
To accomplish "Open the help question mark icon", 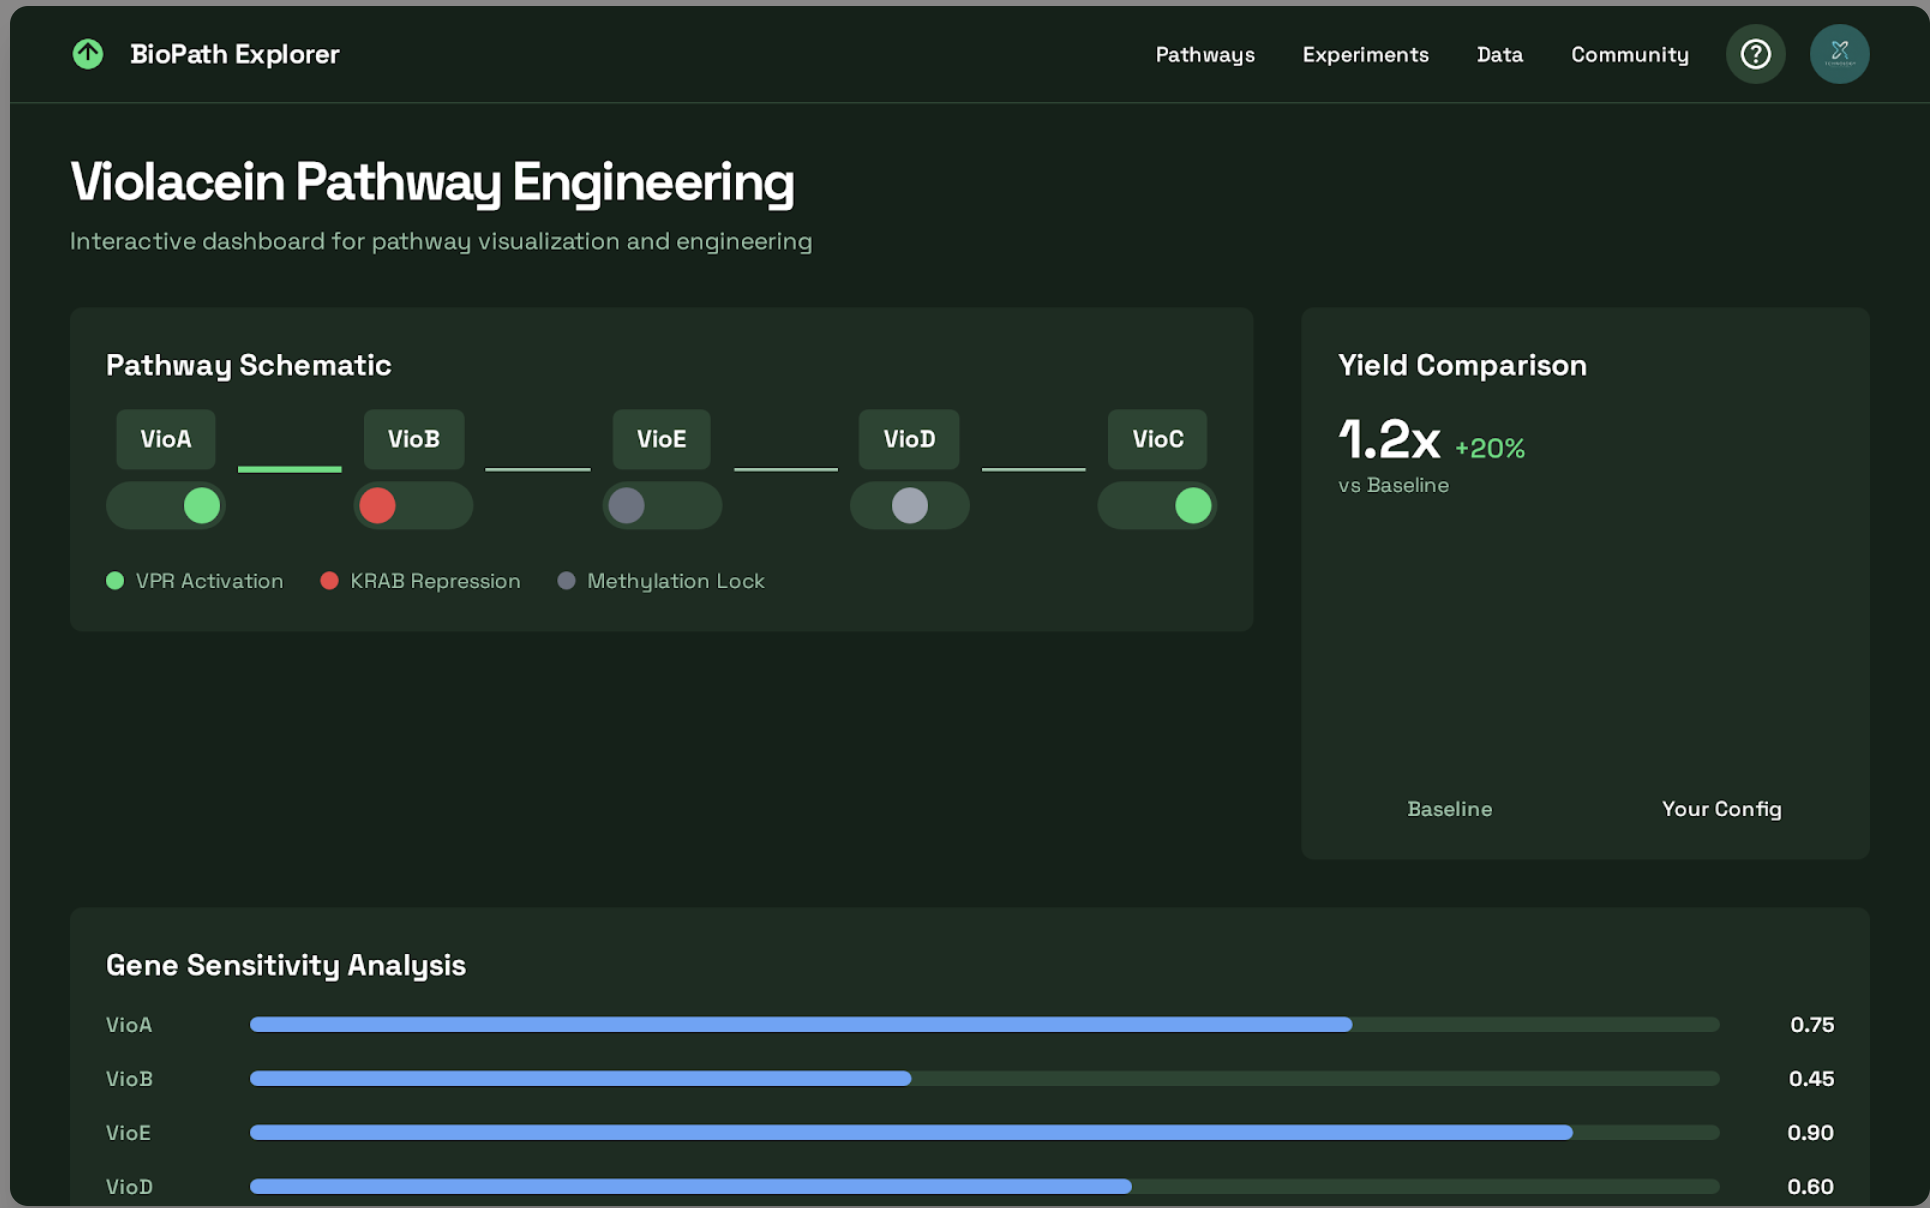I will coord(1755,54).
